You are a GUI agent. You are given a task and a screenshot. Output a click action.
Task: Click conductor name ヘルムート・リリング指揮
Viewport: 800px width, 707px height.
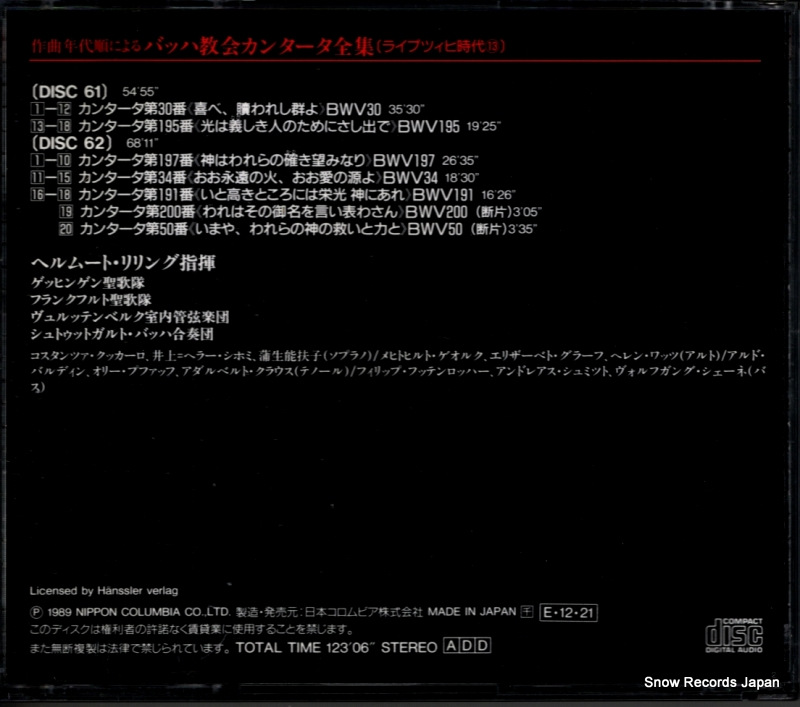[123, 263]
